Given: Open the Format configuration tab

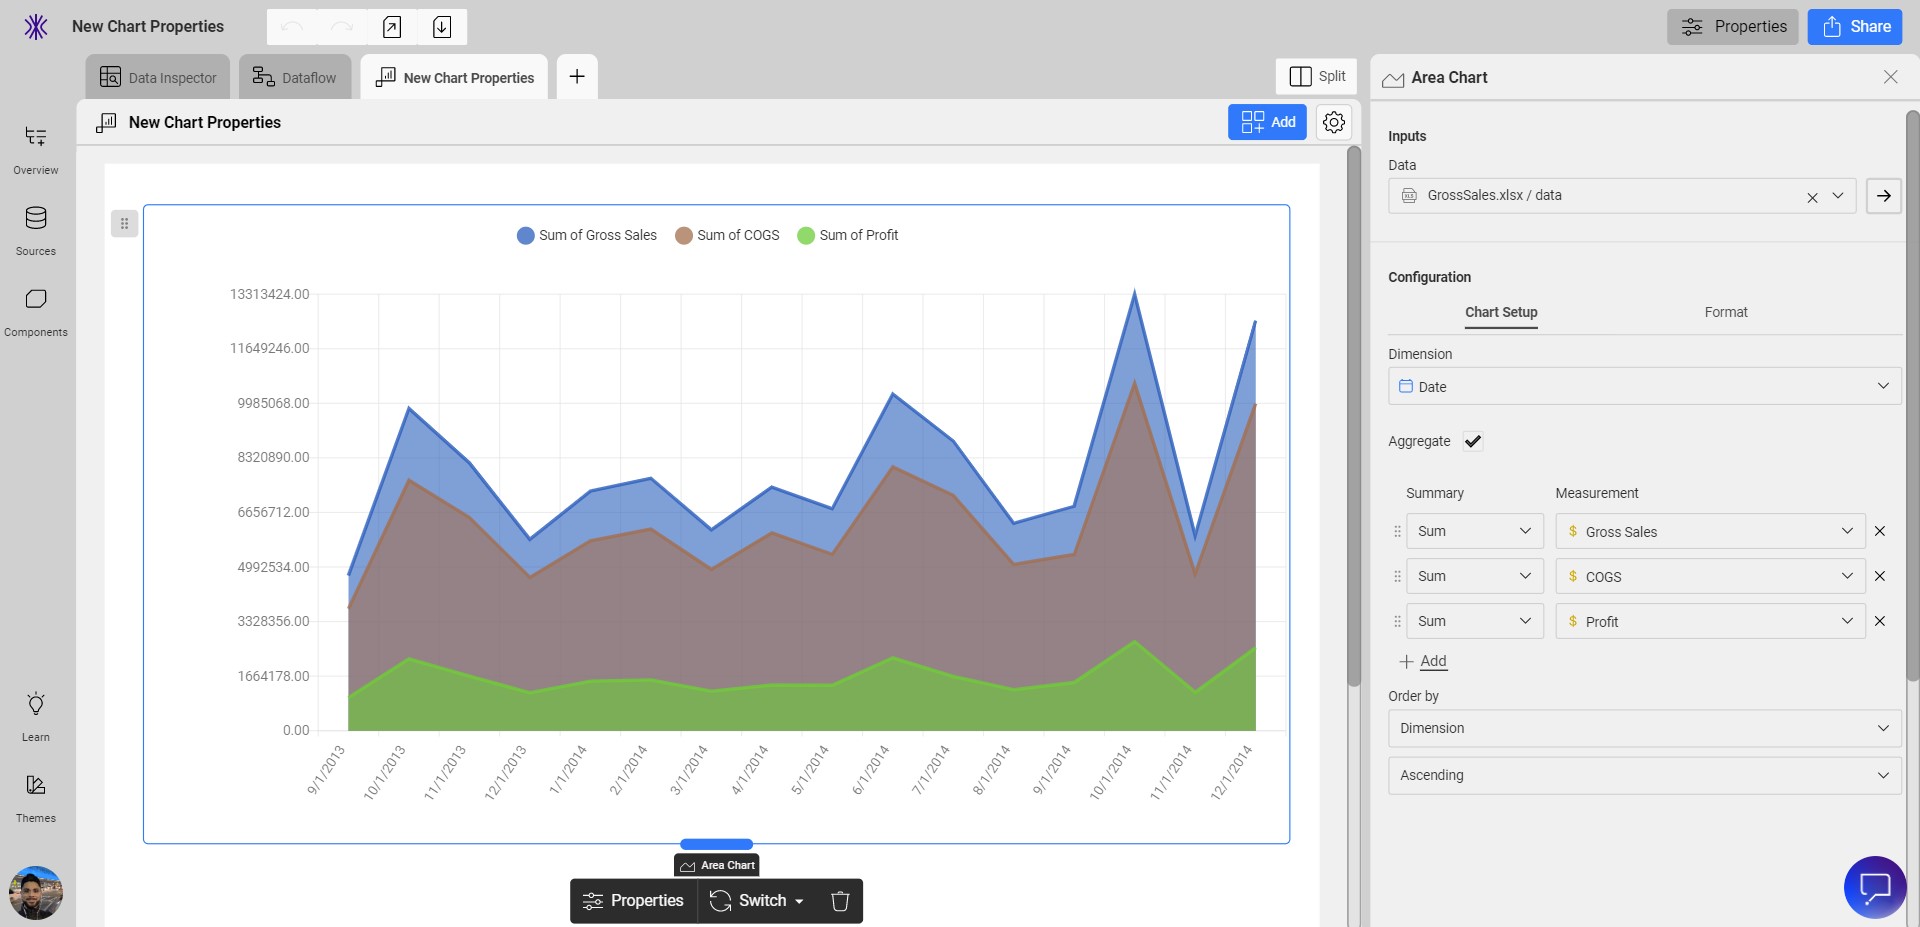Looking at the screenshot, I should point(1726,312).
